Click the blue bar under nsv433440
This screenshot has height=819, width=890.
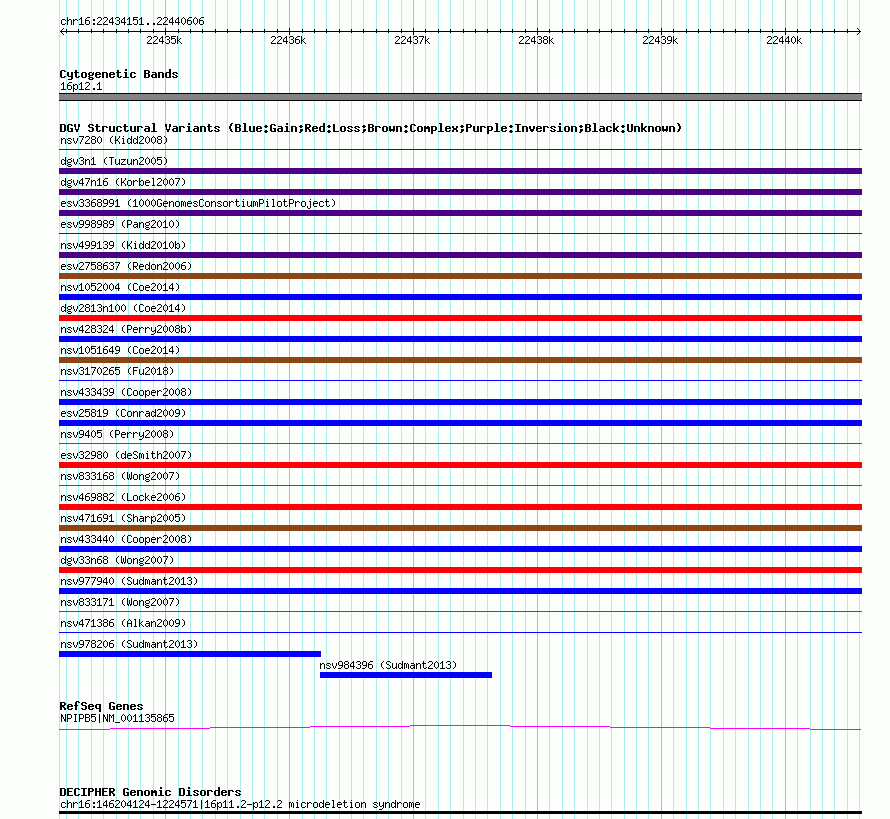[x=460, y=549]
